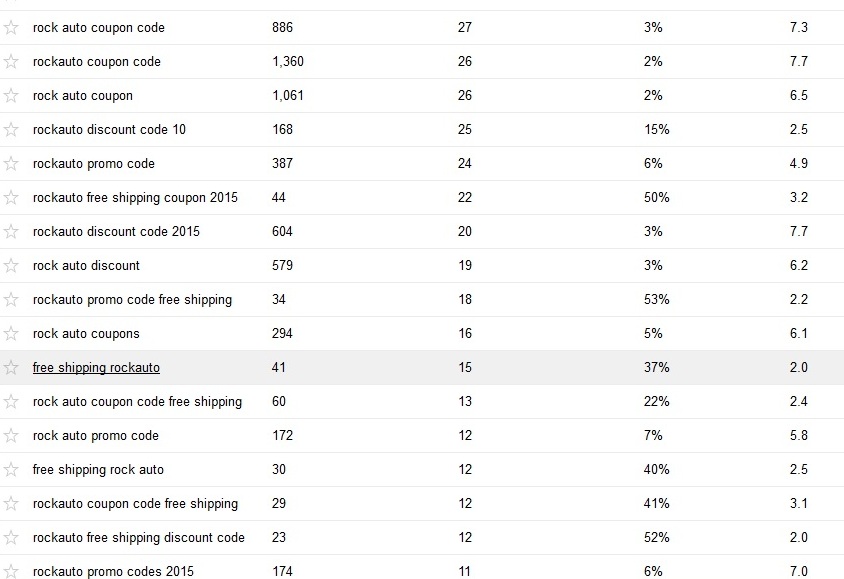Image resolution: width=844 pixels, height=579 pixels.
Task: Star the 'rockauto promo codes 2015' row
Action: (x=11, y=572)
